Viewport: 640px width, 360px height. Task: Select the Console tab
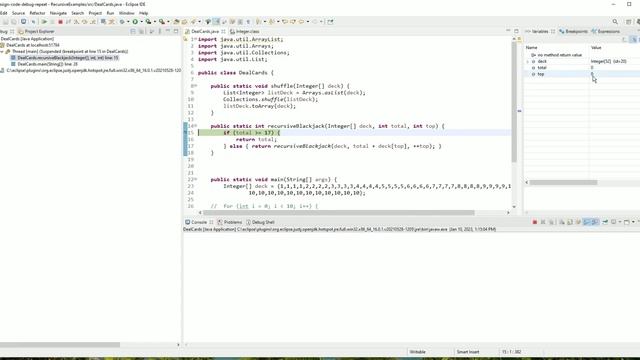point(196,222)
